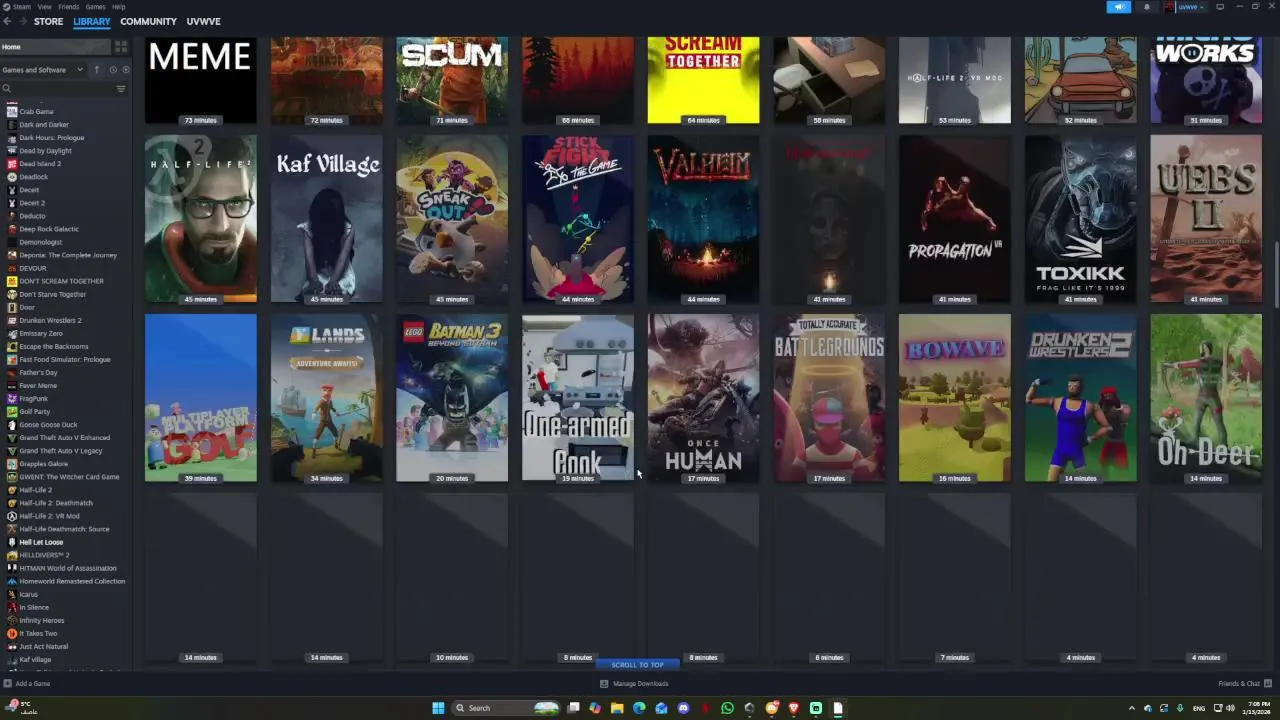Switch to the STORE tab
Screen dimensions: 1280x720
(48, 21)
